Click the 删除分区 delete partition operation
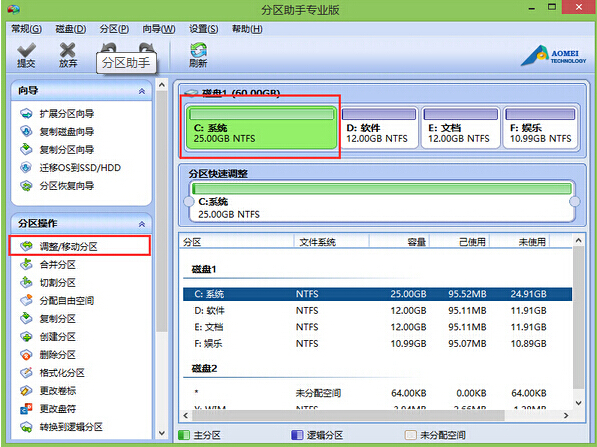 point(57,355)
